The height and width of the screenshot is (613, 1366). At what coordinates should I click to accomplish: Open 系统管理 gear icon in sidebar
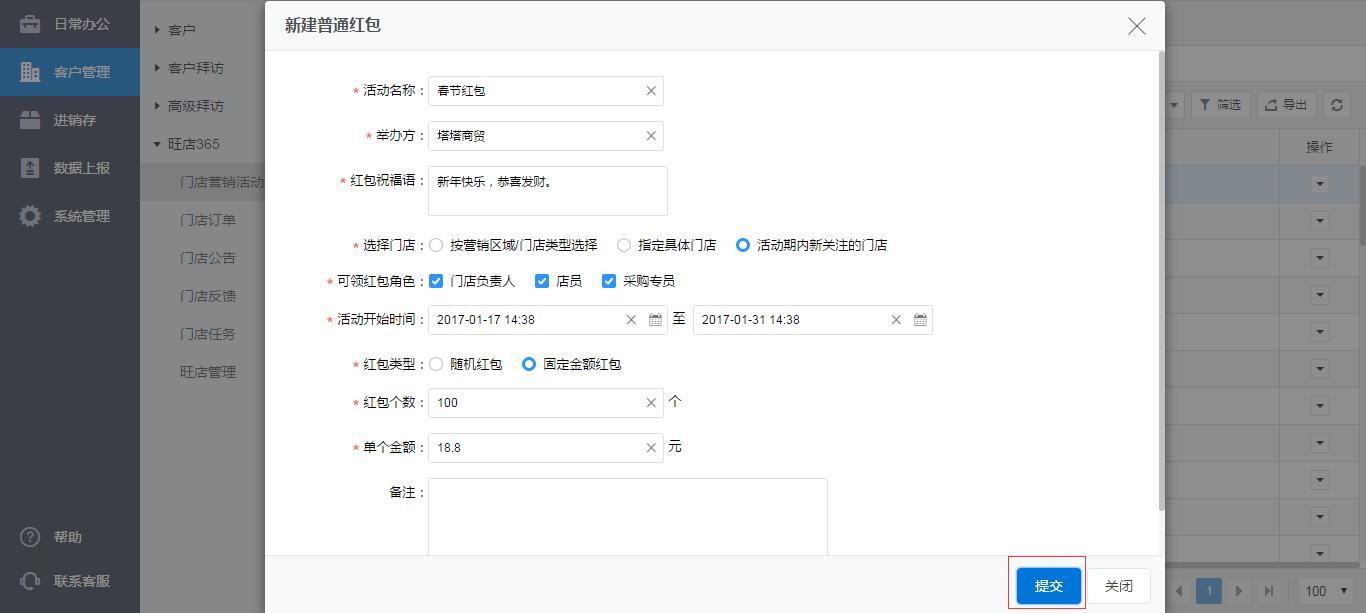30,216
